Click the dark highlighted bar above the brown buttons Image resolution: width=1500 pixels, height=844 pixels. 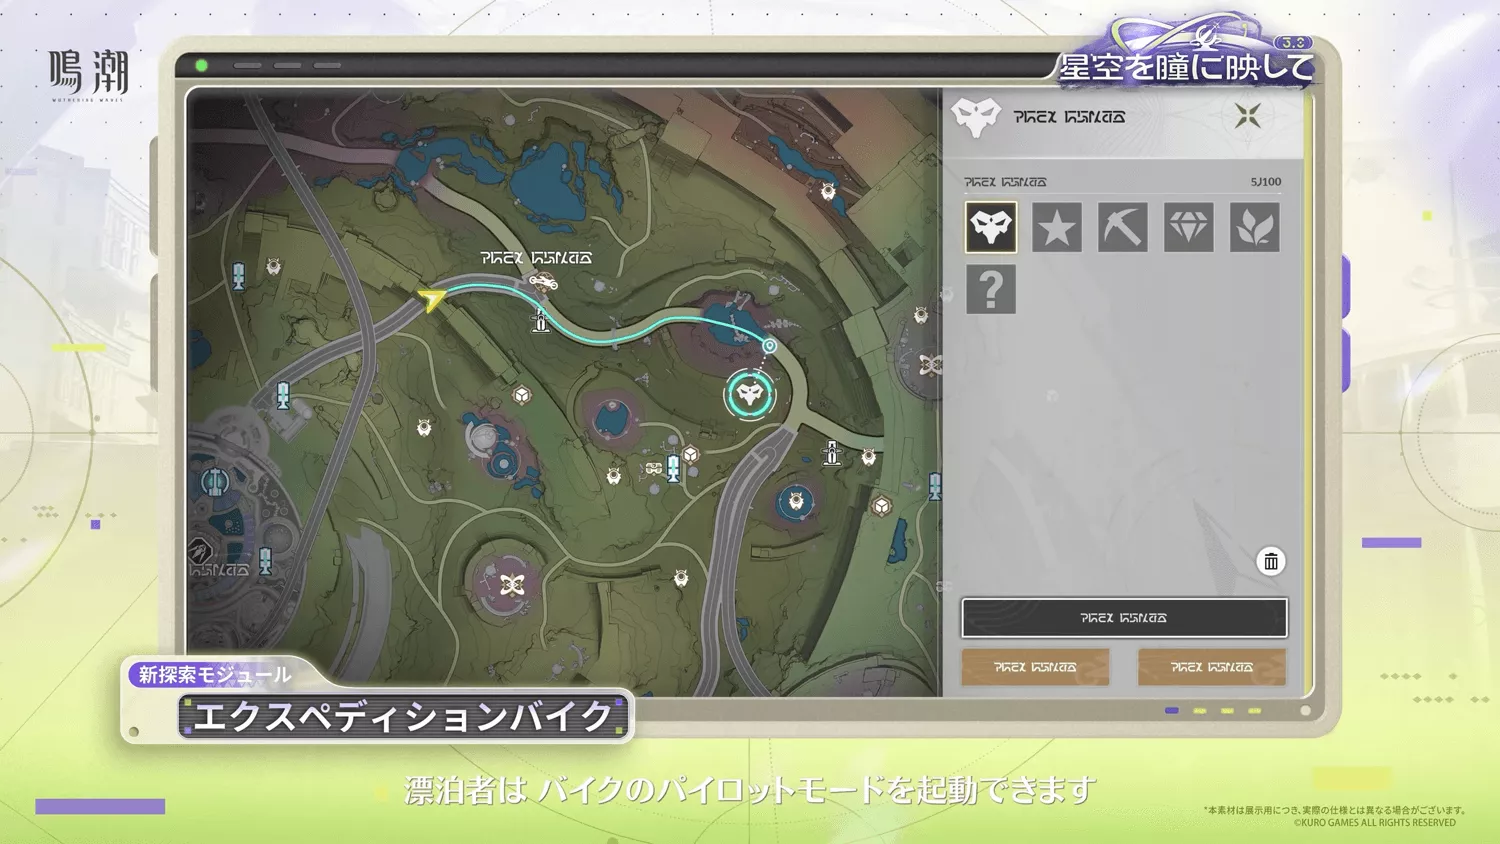pos(1123,617)
